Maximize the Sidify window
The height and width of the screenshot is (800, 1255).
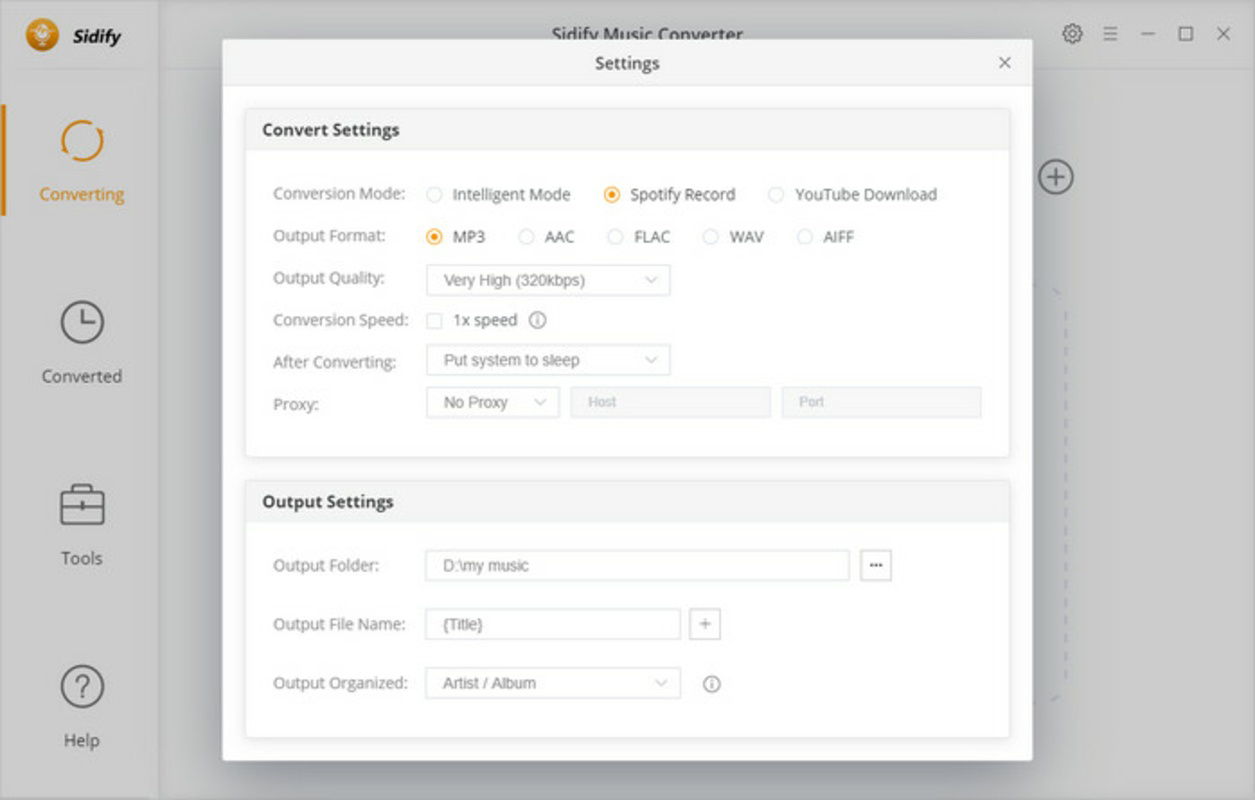point(1186,34)
